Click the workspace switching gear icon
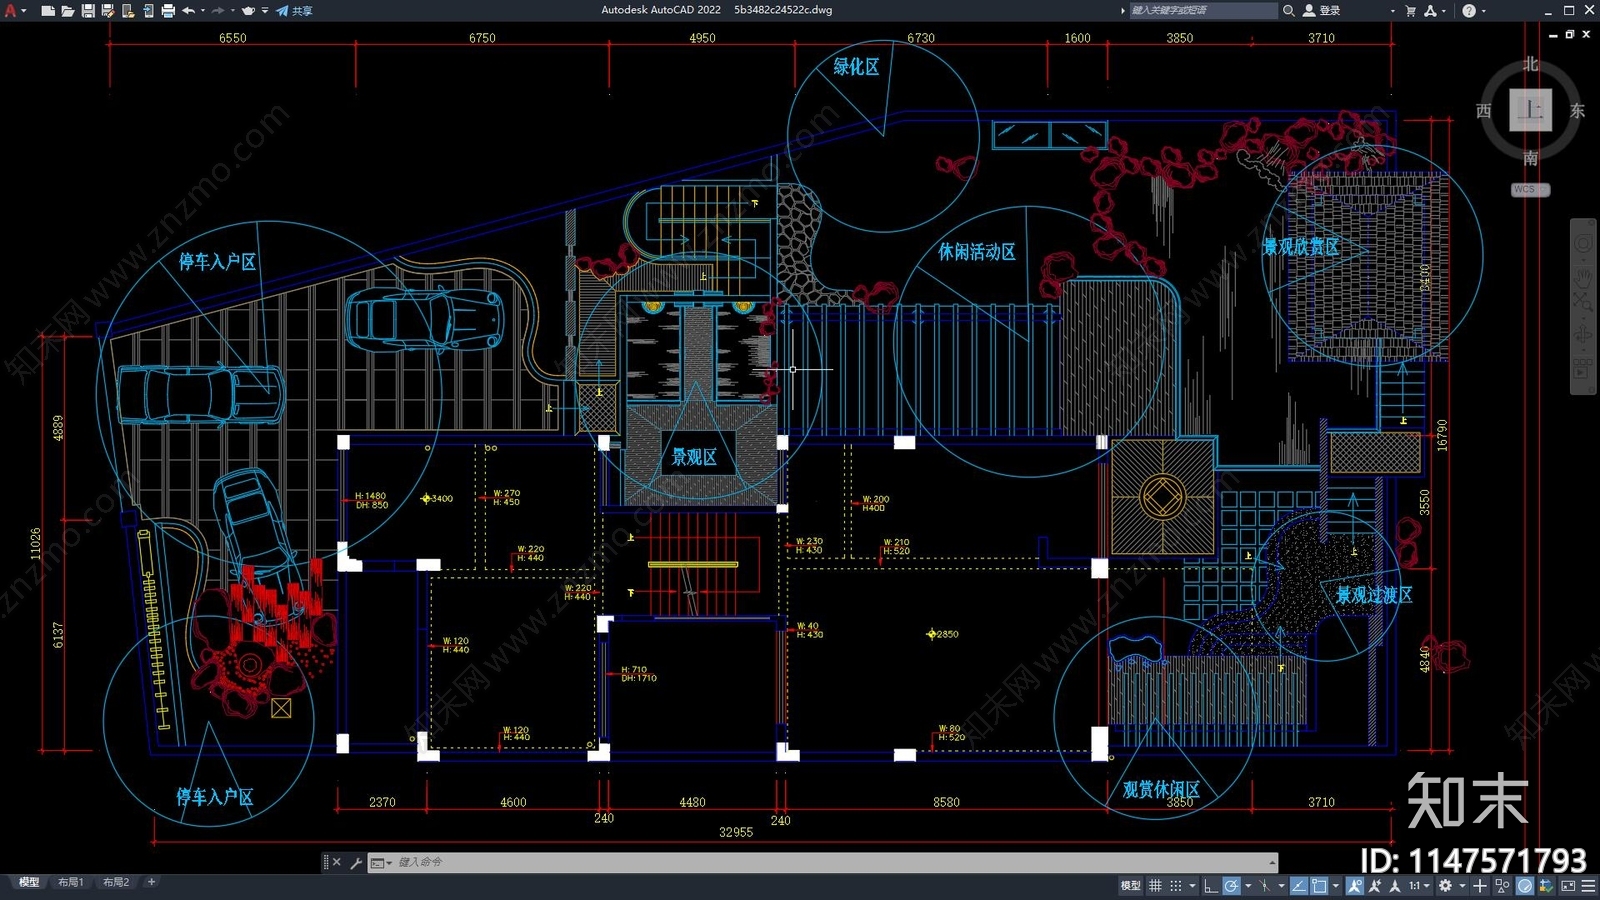The height and width of the screenshot is (900, 1600). click(1445, 886)
